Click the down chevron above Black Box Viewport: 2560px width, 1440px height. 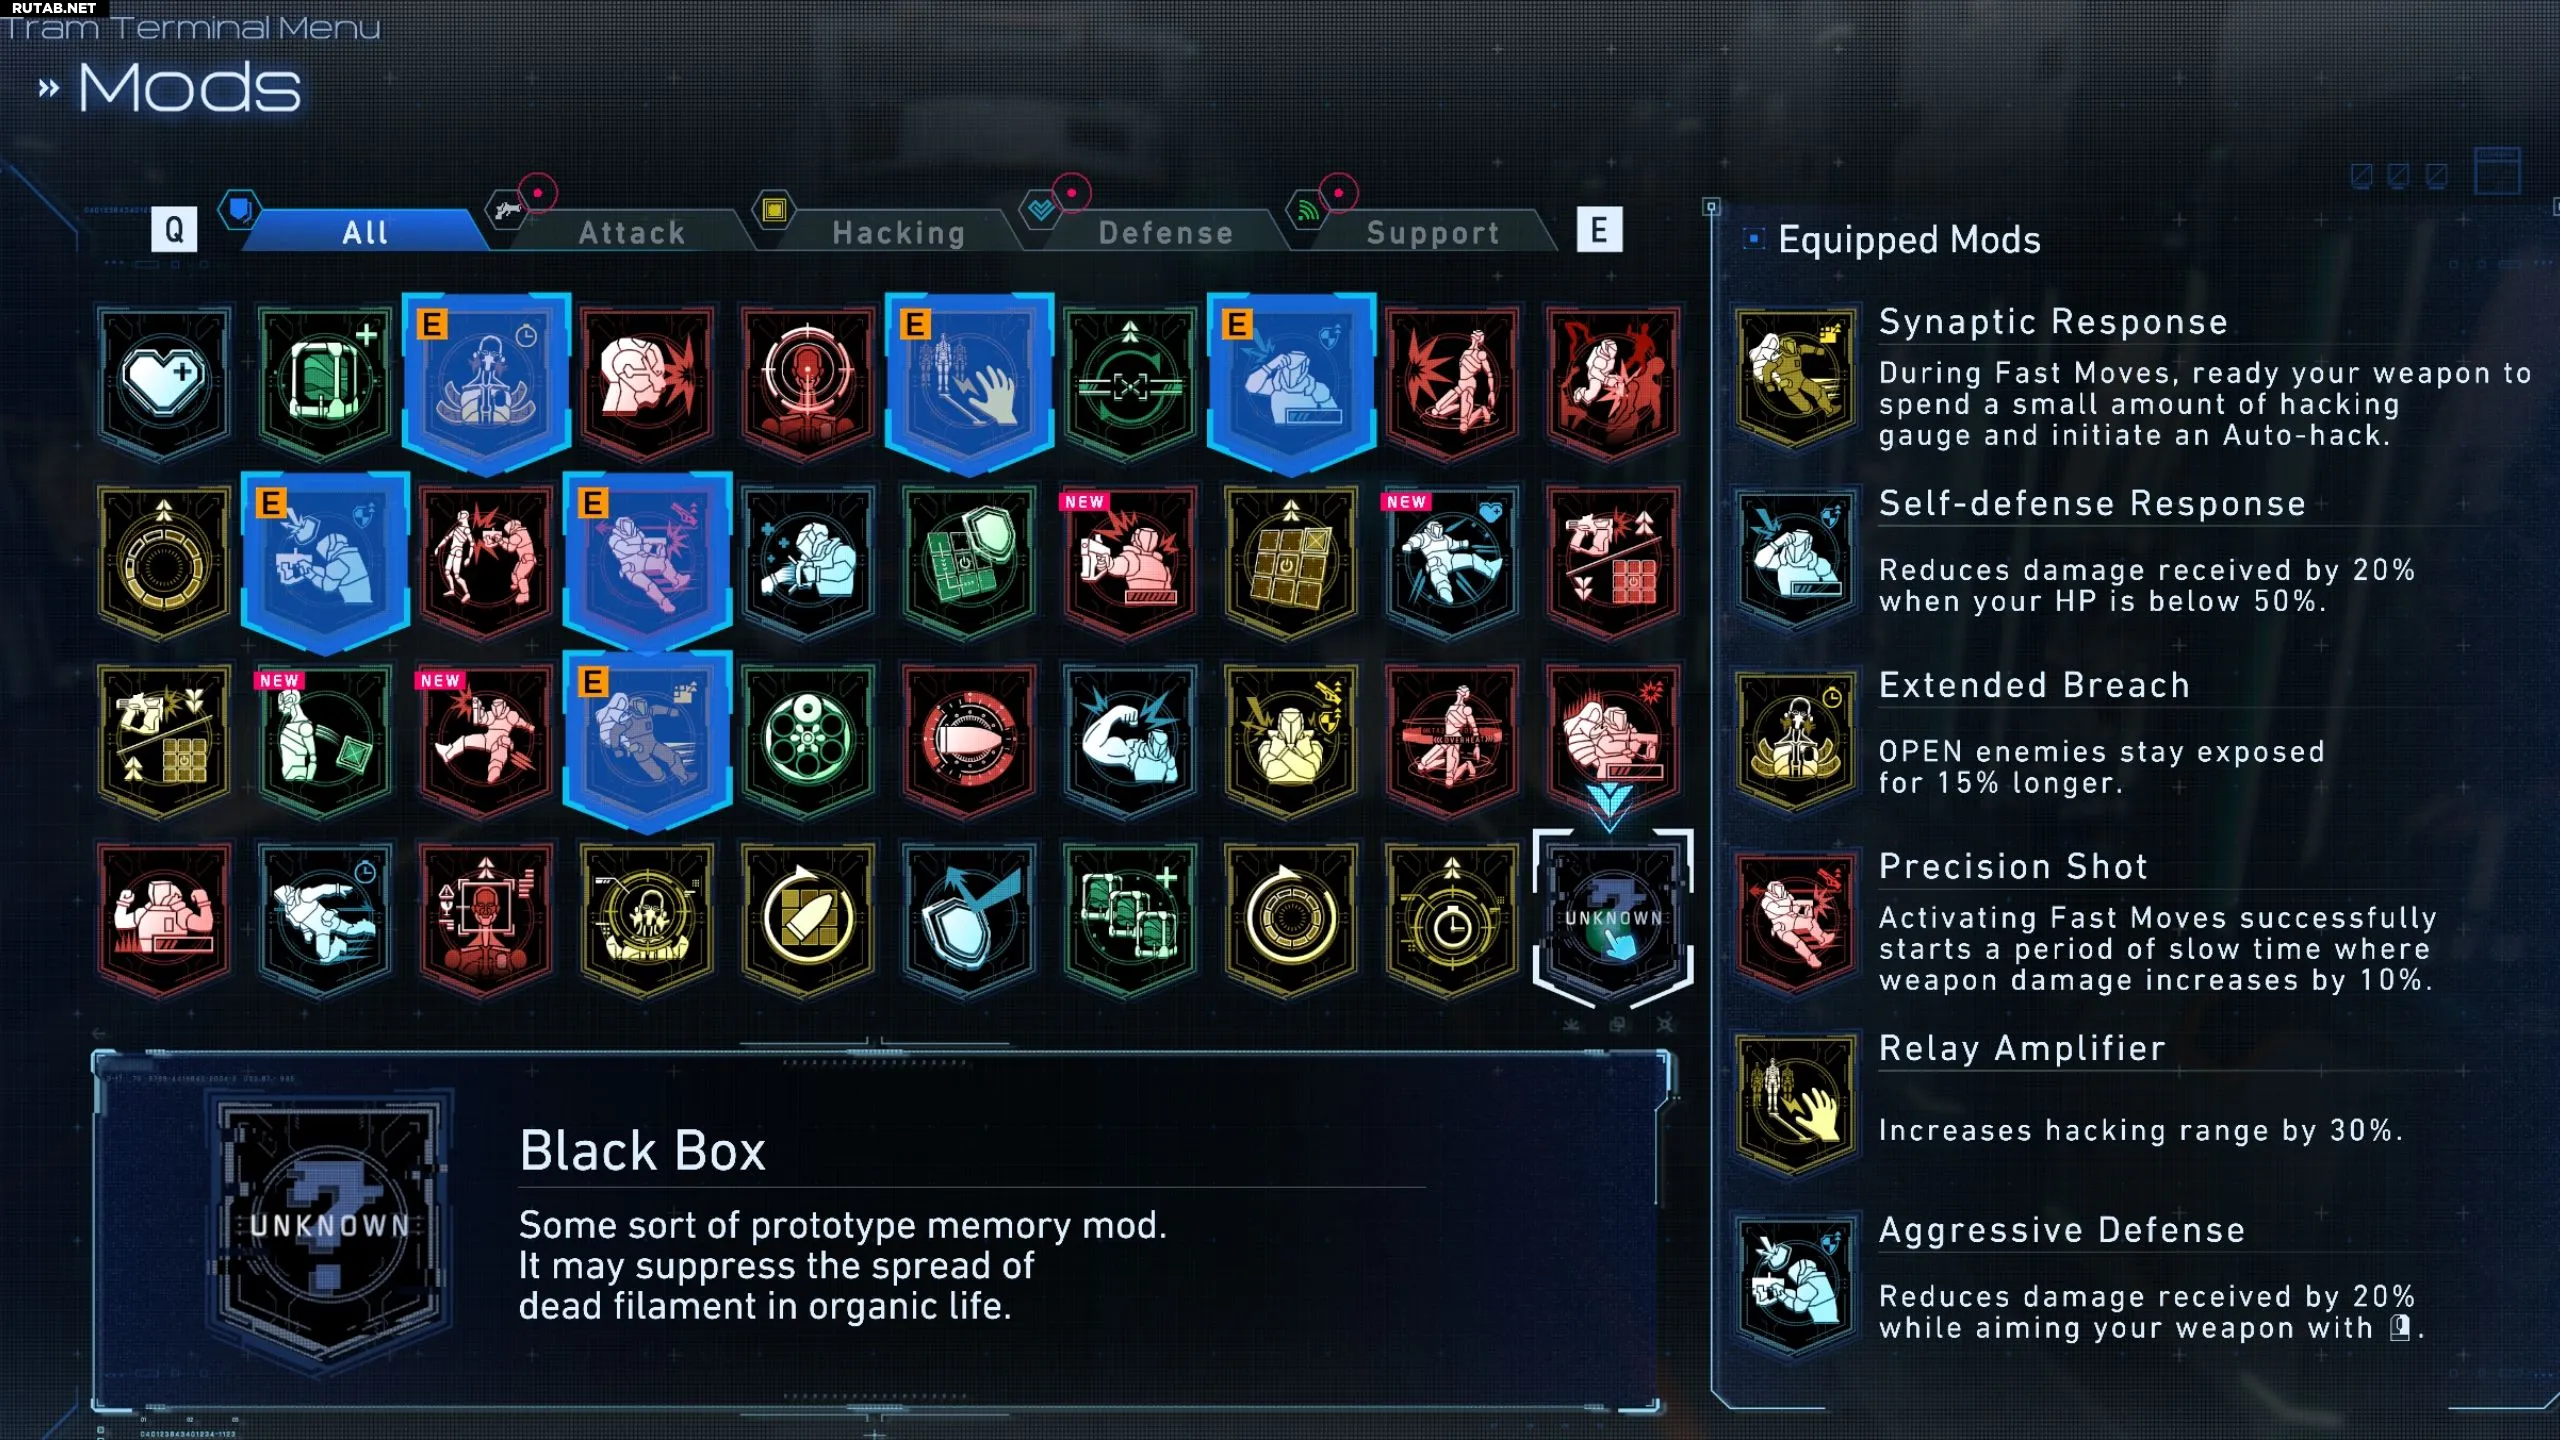point(1610,805)
